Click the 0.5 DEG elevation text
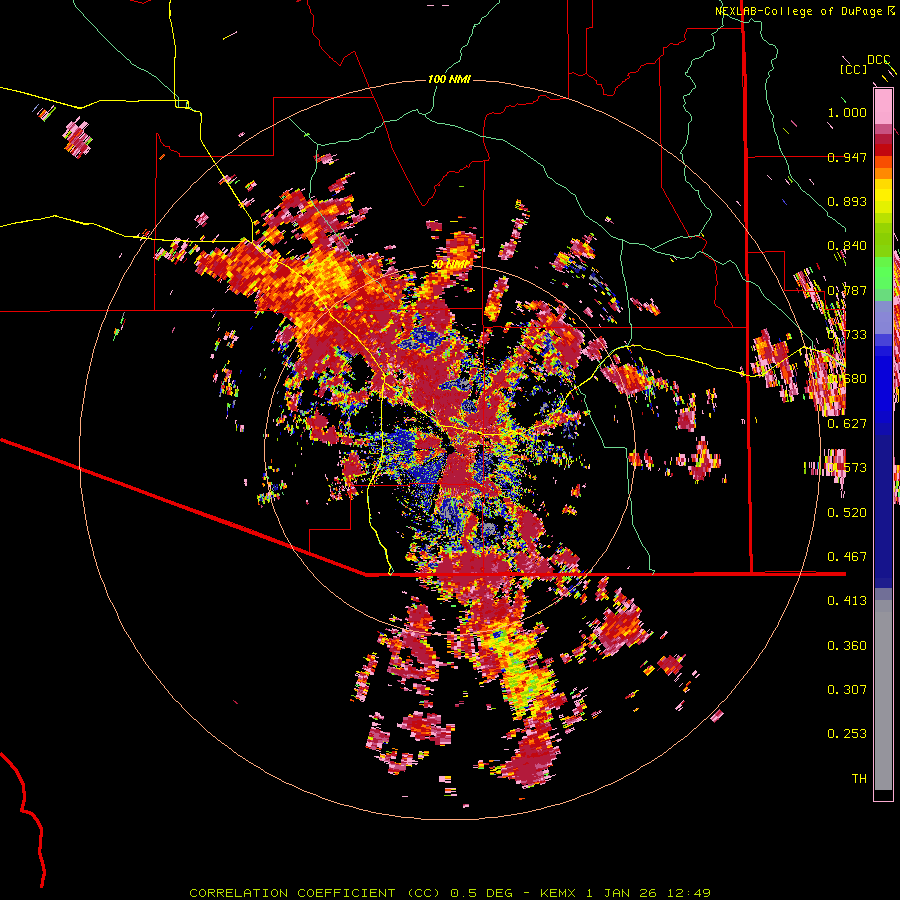The height and width of the screenshot is (900, 900). tap(482, 893)
